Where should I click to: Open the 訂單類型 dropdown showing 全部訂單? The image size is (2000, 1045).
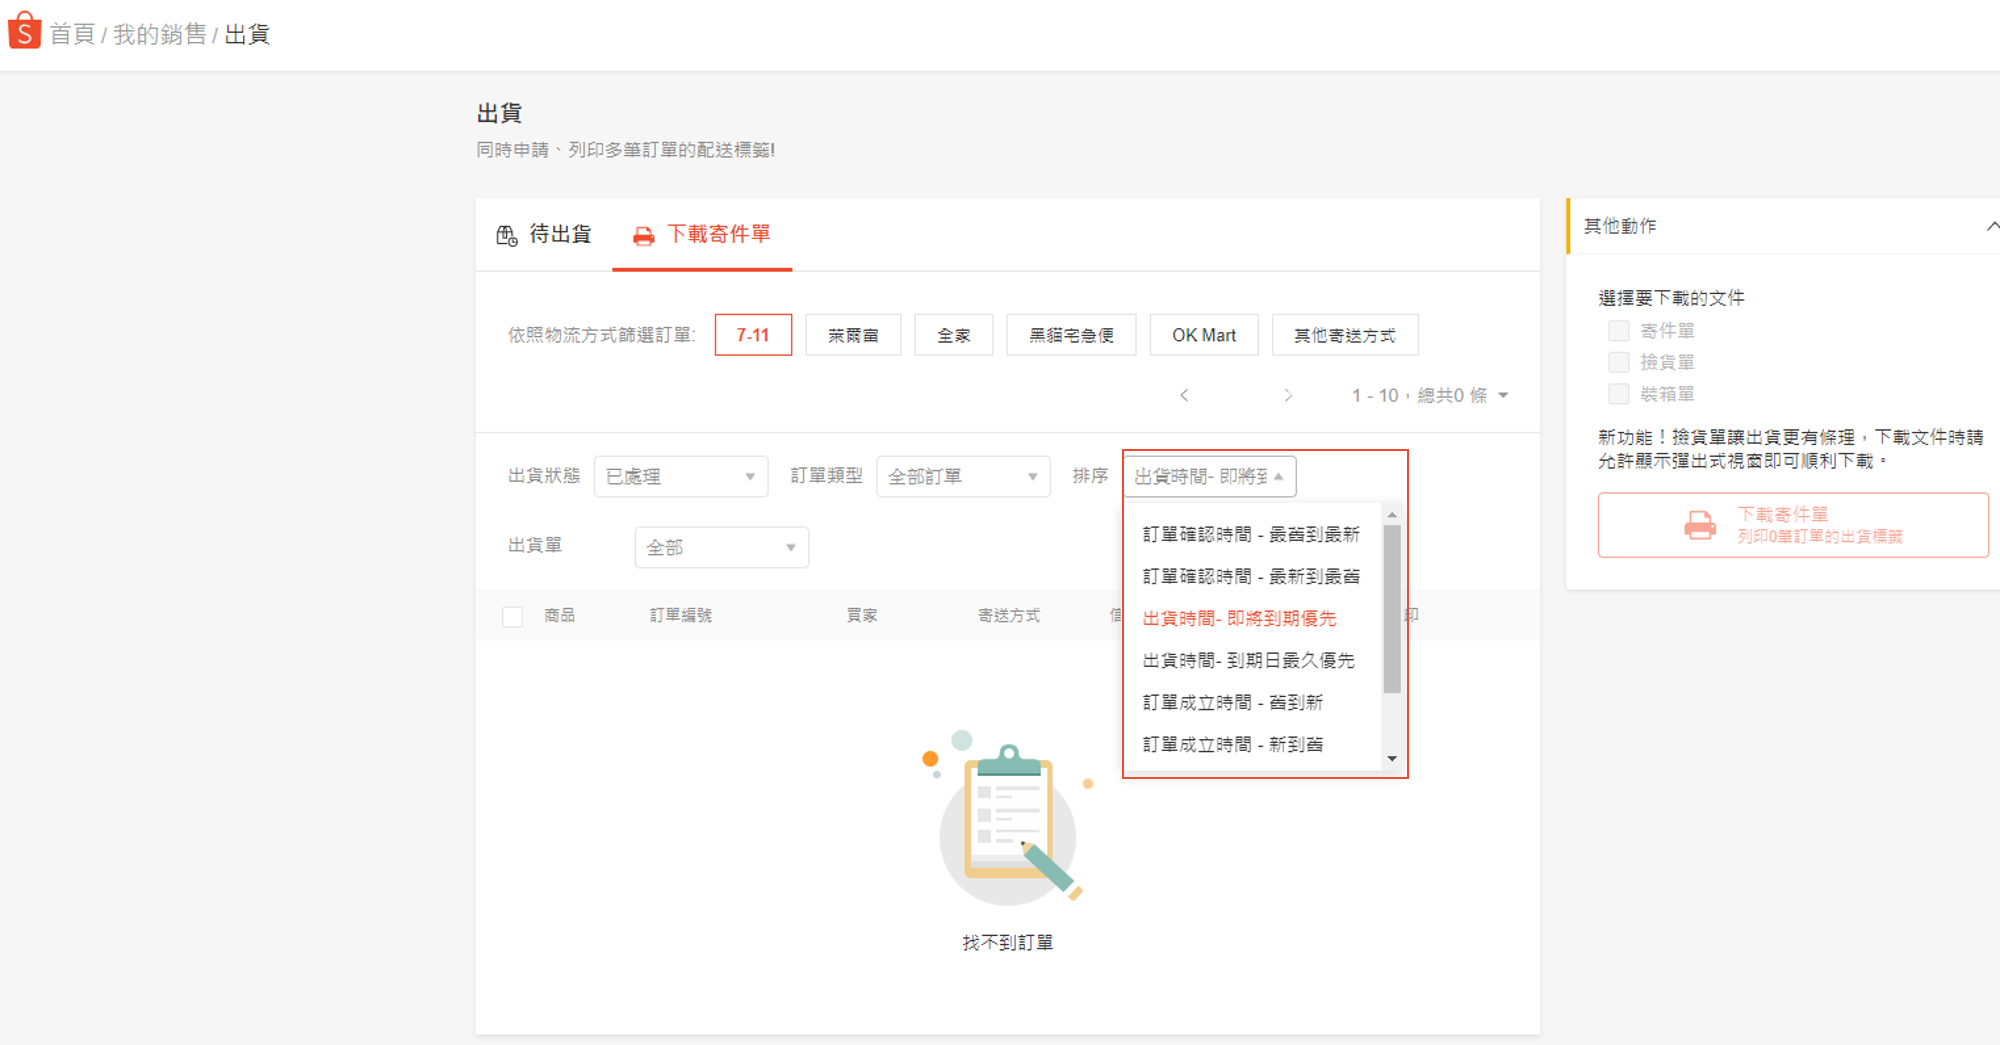[x=962, y=476]
